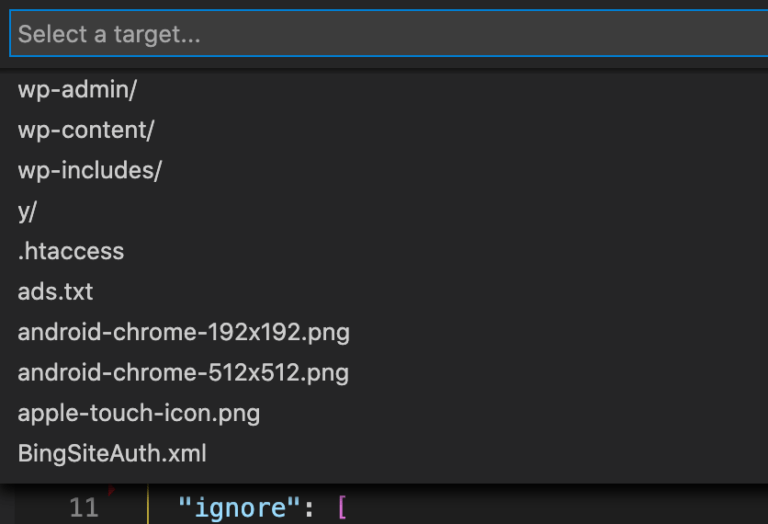Choose the wp-admin/ folder target

(78, 90)
